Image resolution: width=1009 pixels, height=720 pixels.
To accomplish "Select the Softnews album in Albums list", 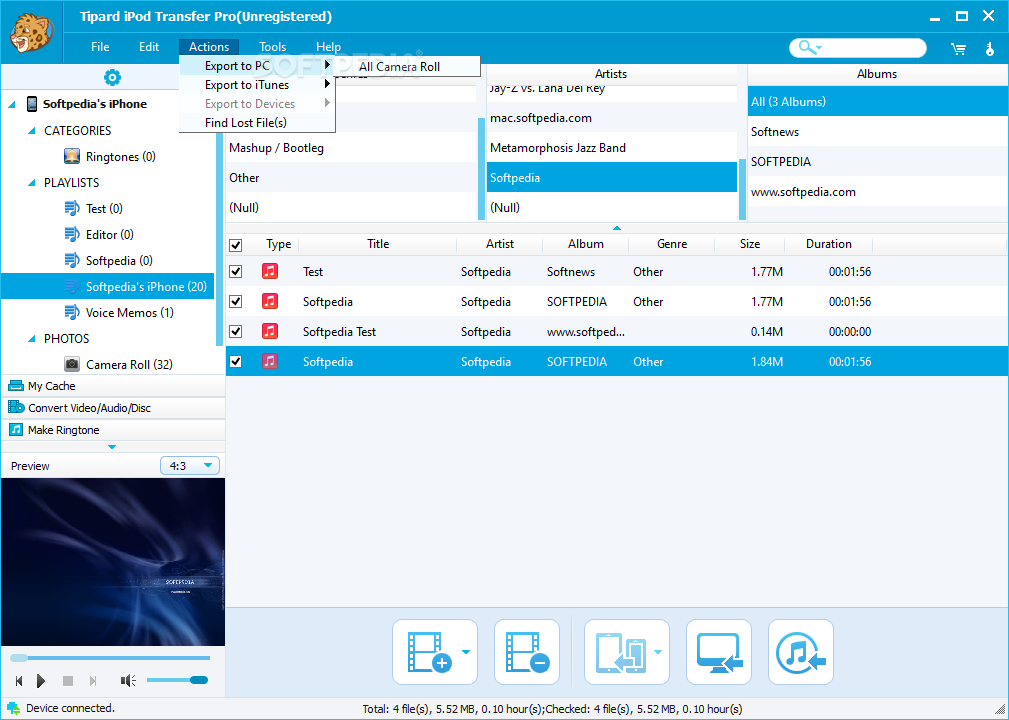I will tap(877, 131).
